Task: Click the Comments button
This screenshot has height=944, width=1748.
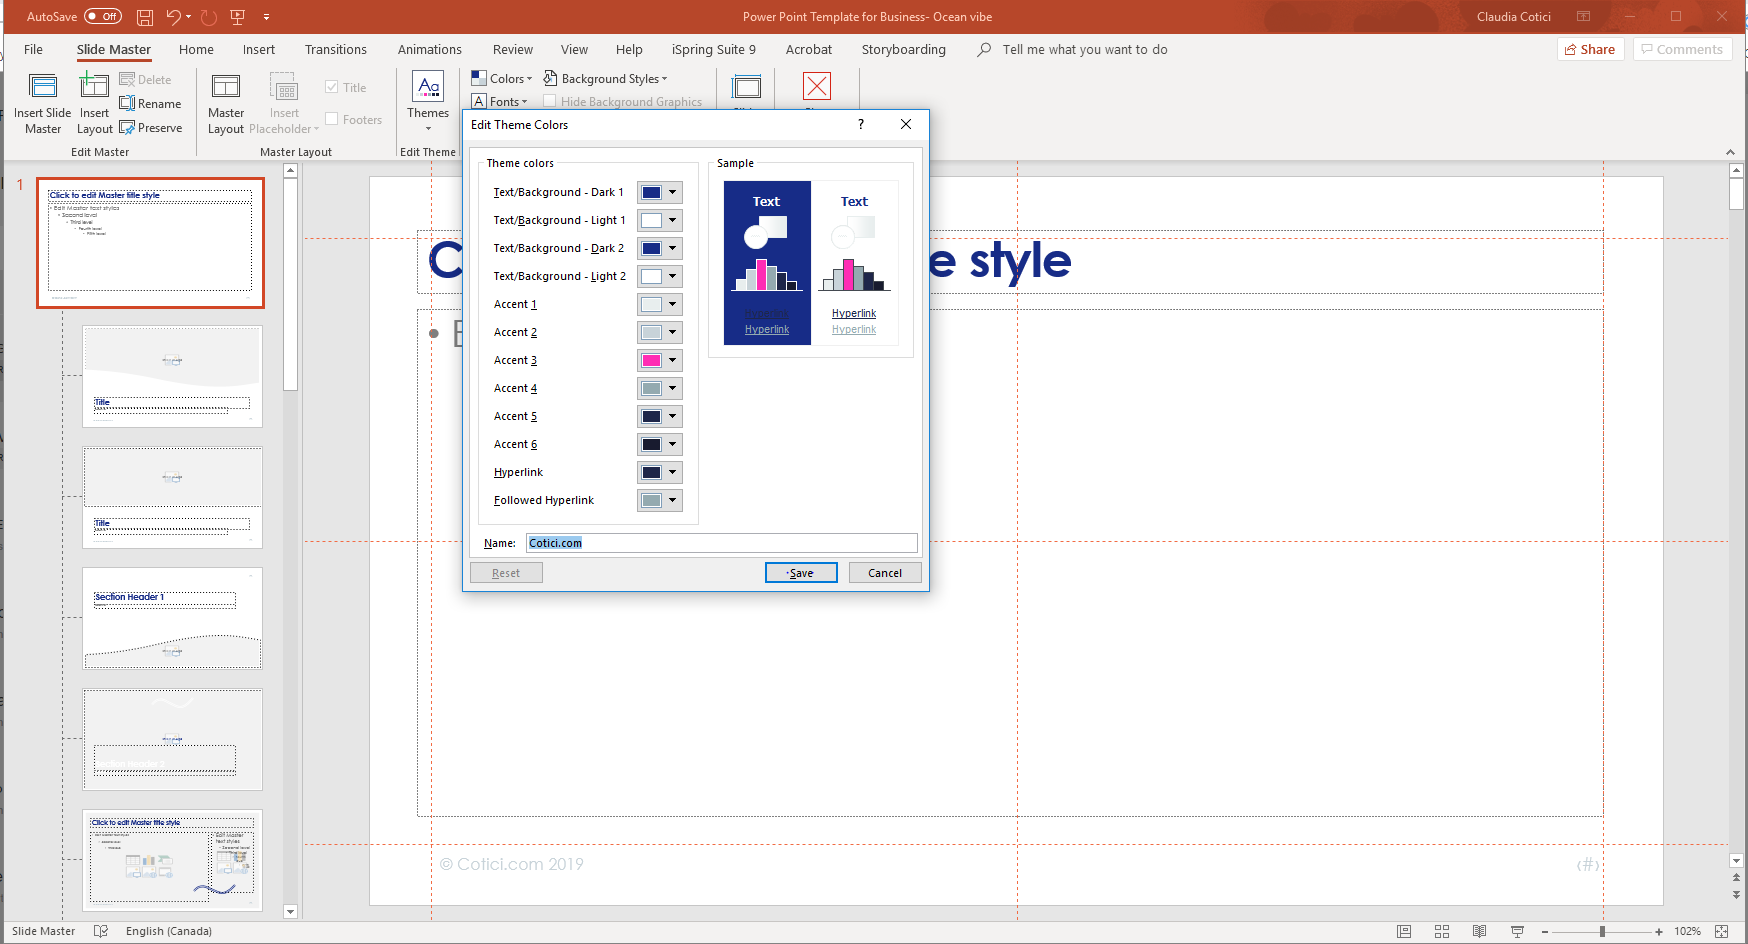Action: coord(1682,49)
